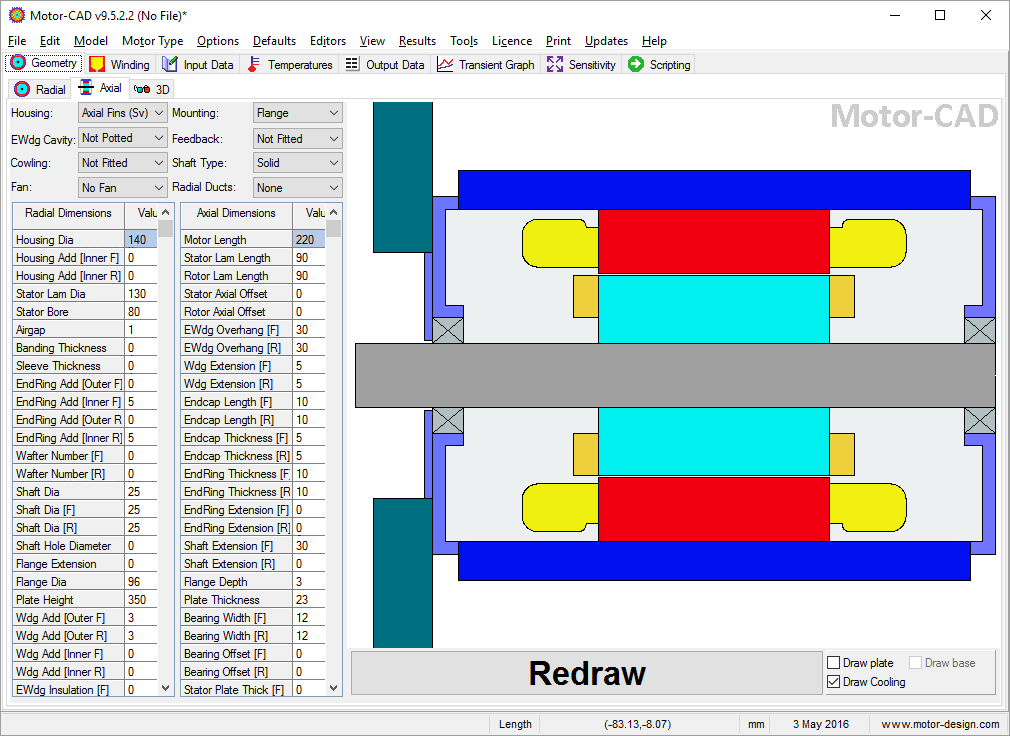The image size is (1010, 736).
Task: Click the Housing Dia value field
Action: click(140, 240)
